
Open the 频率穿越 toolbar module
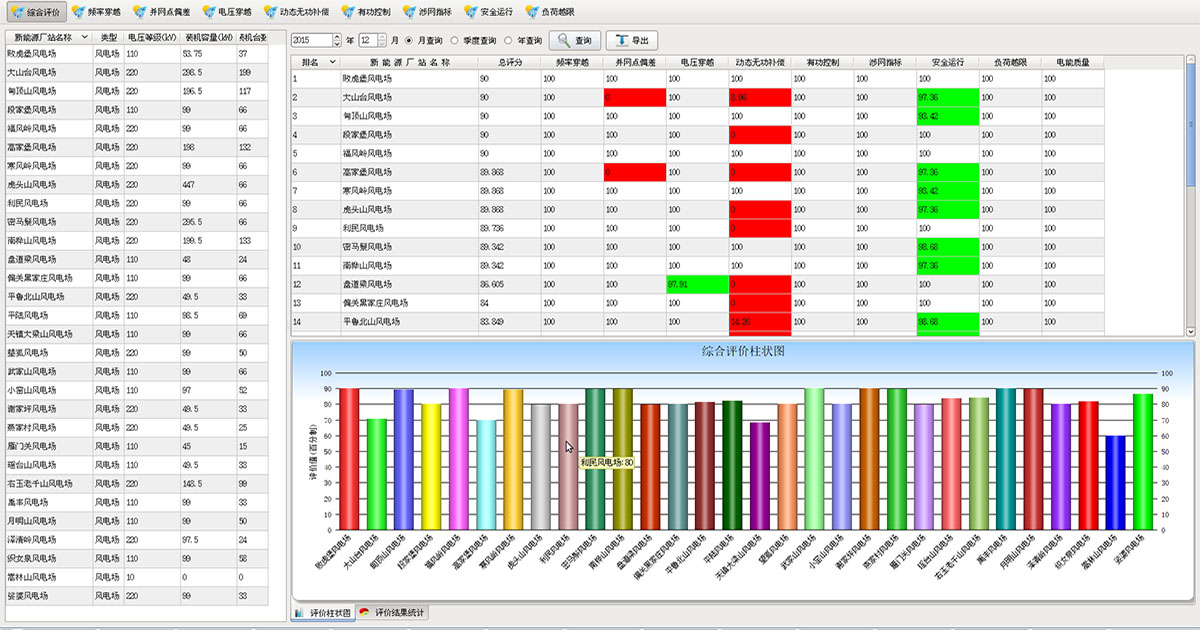point(101,12)
